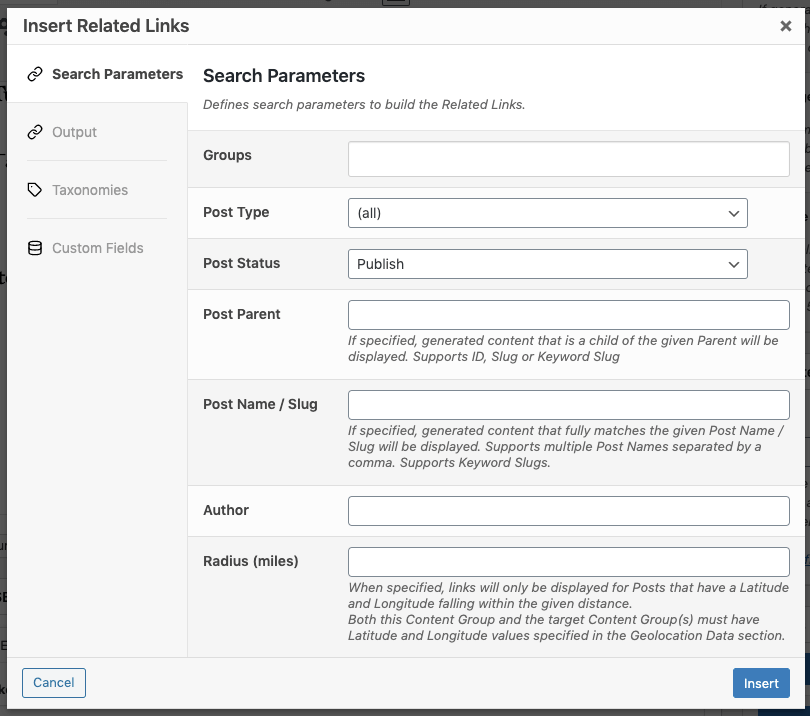Viewport: 810px width, 716px height.
Task: Click inside the Groups field
Action: click(568, 158)
